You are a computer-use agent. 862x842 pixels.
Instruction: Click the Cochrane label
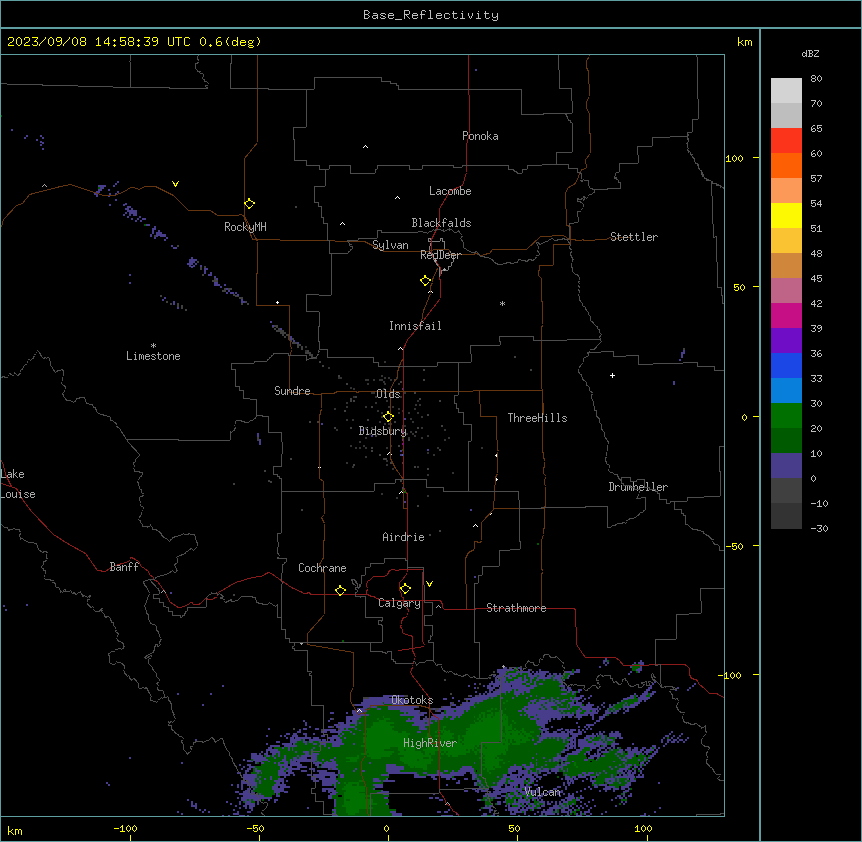[x=322, y=568]
